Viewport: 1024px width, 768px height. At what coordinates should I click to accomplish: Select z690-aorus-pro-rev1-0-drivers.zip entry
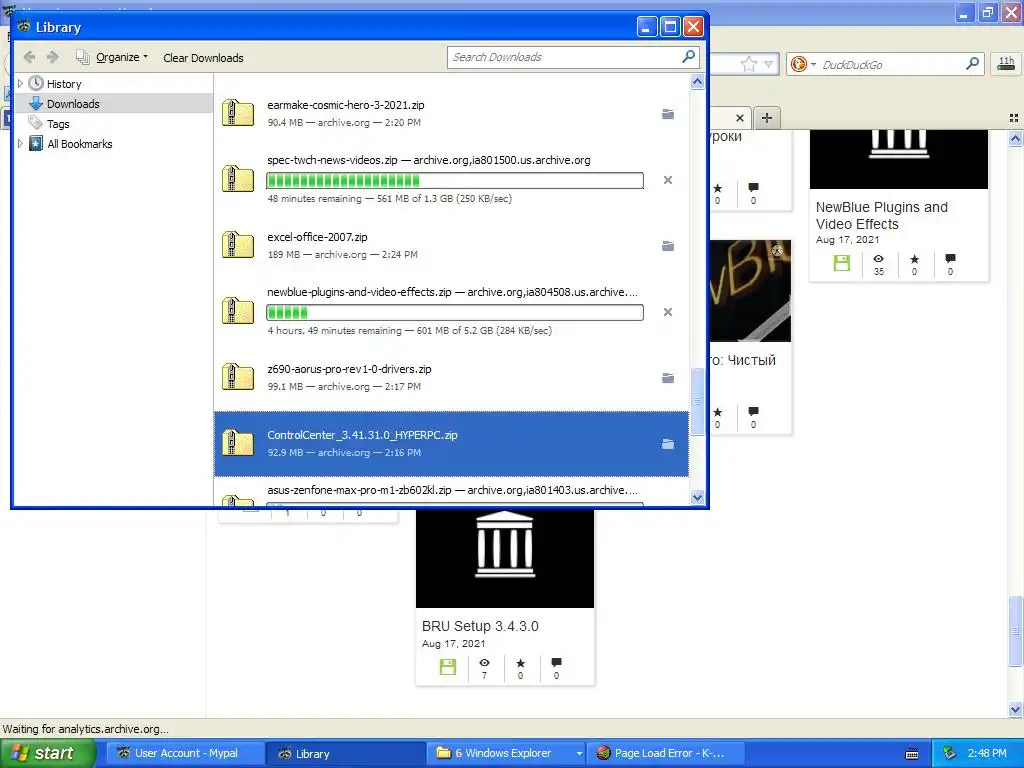click(x=451, y=377)
